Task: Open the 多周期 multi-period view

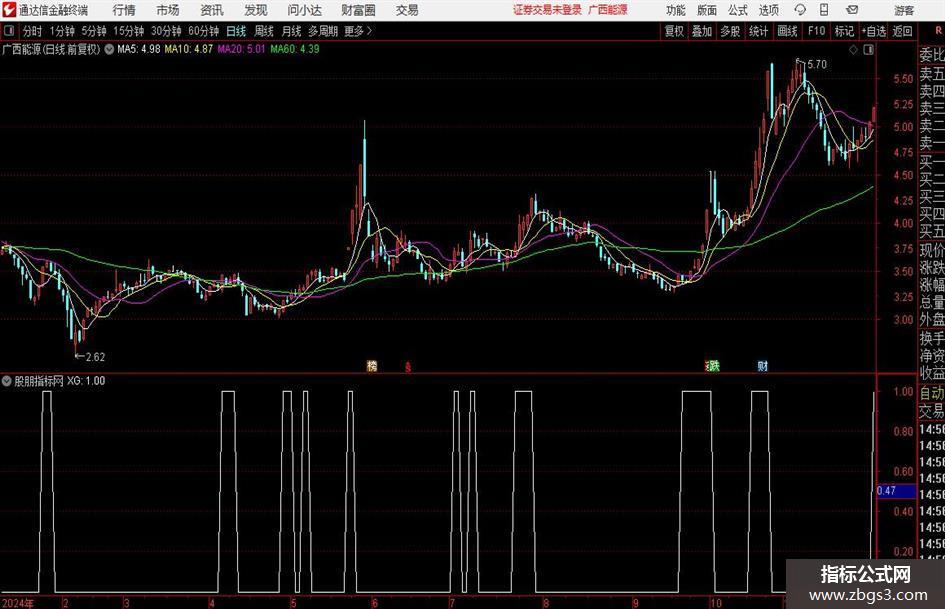Action: [323, 31]
